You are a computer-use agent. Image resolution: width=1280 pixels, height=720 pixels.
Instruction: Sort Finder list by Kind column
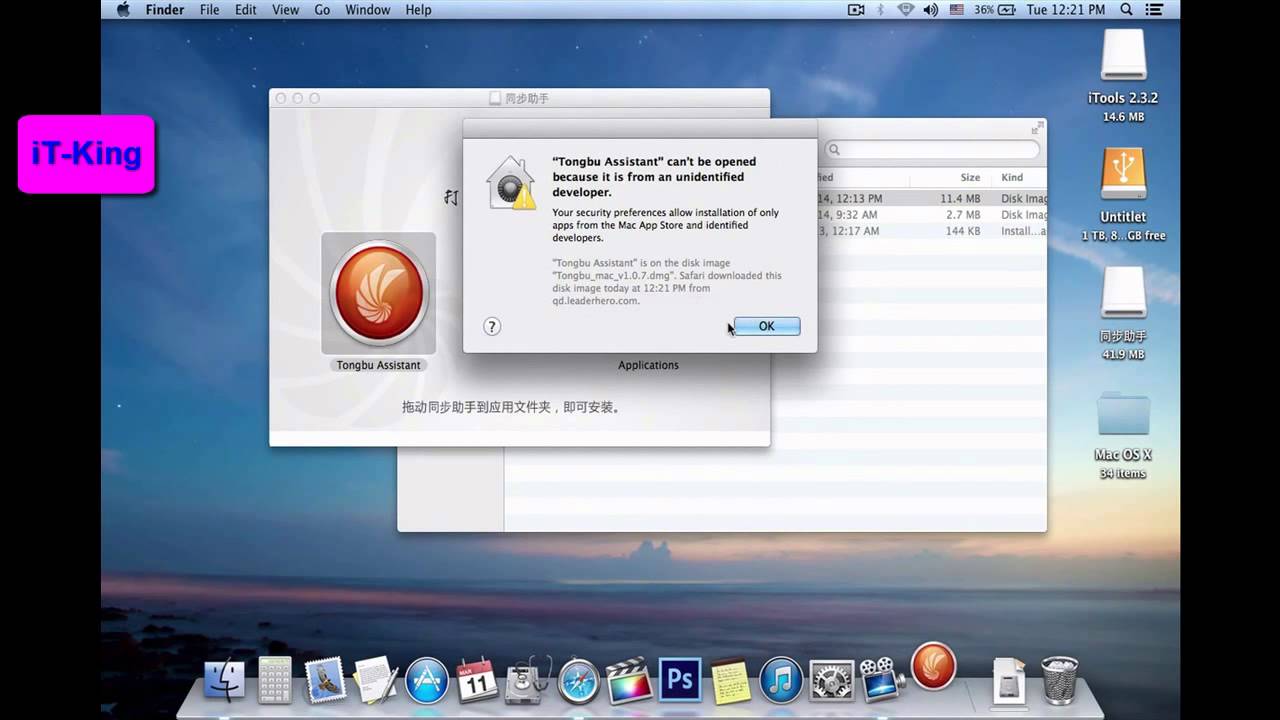click(1012, 178)
